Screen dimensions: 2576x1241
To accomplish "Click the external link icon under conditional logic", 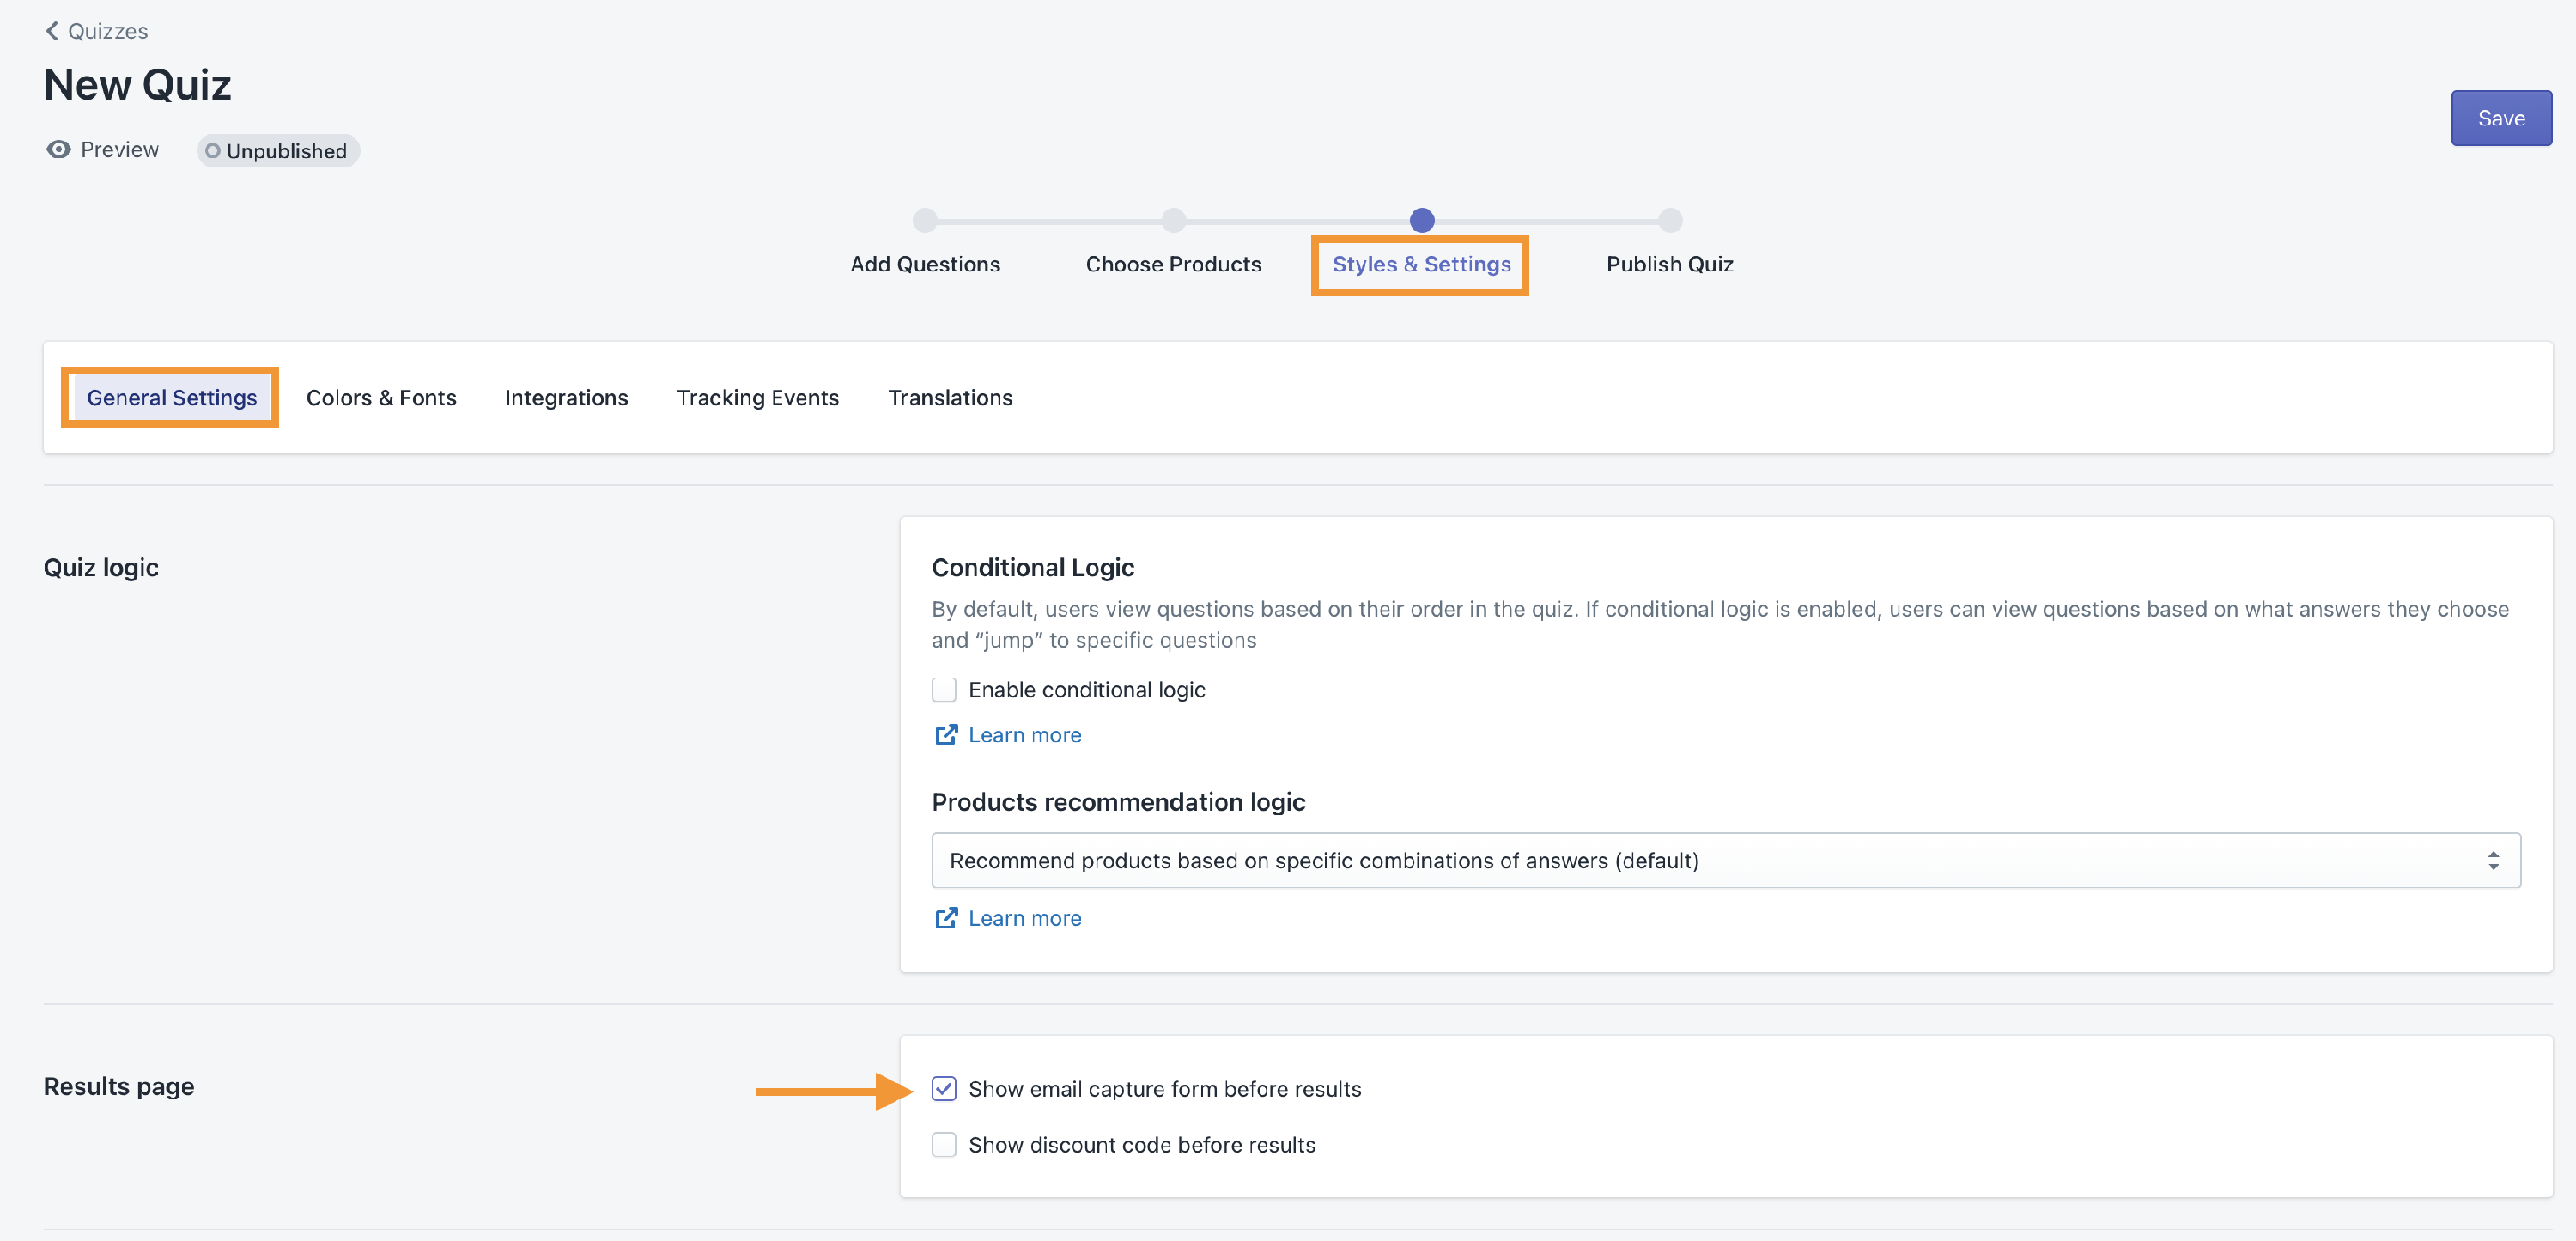I will (945, 735).
